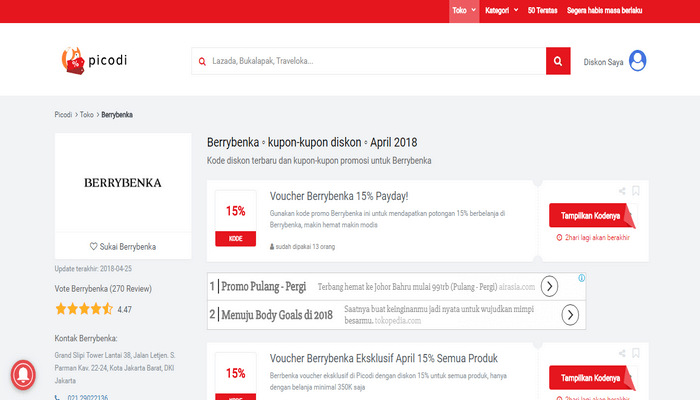
Task: Open the user profile avatar icon
Action: click(638, 61)
